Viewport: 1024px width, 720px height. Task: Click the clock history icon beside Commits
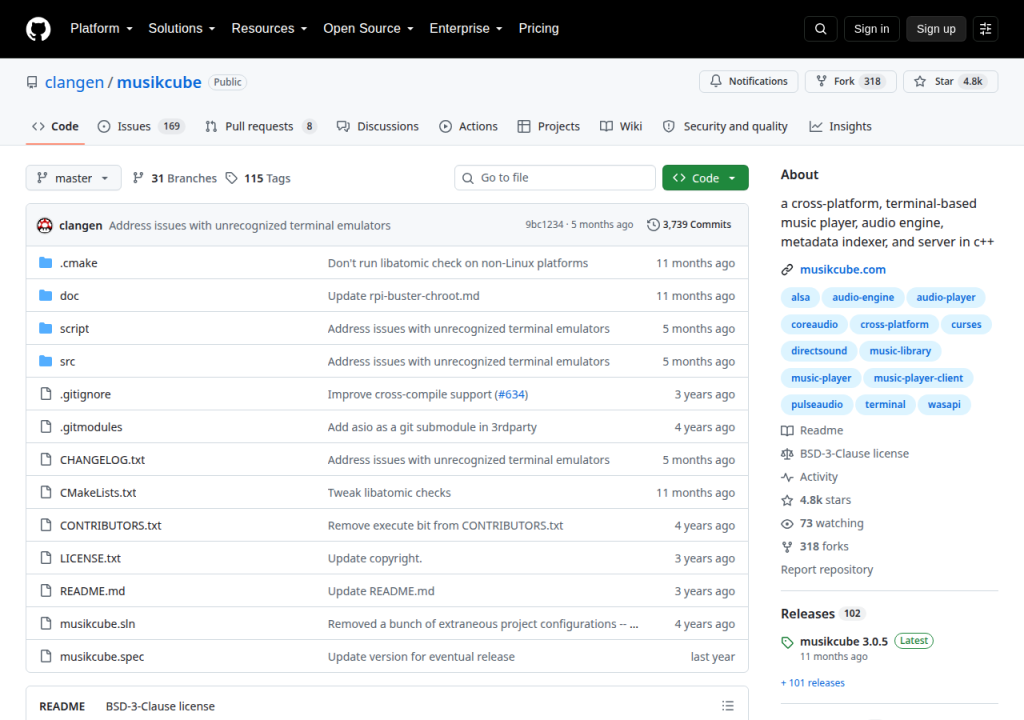coord(653,225)
